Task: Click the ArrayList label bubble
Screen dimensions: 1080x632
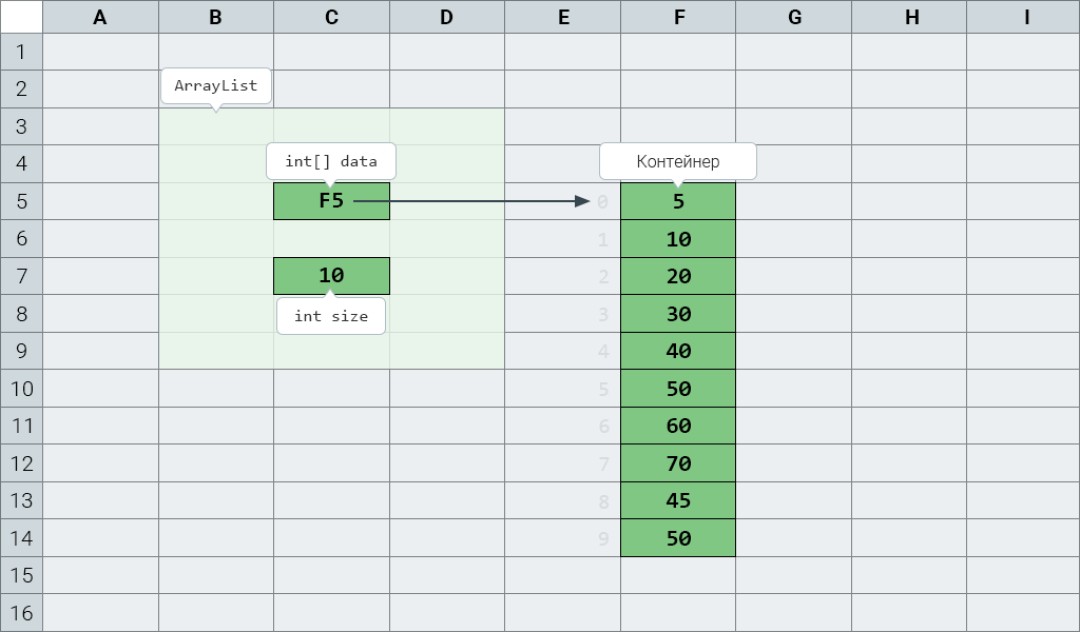Action: coord(216,86)
